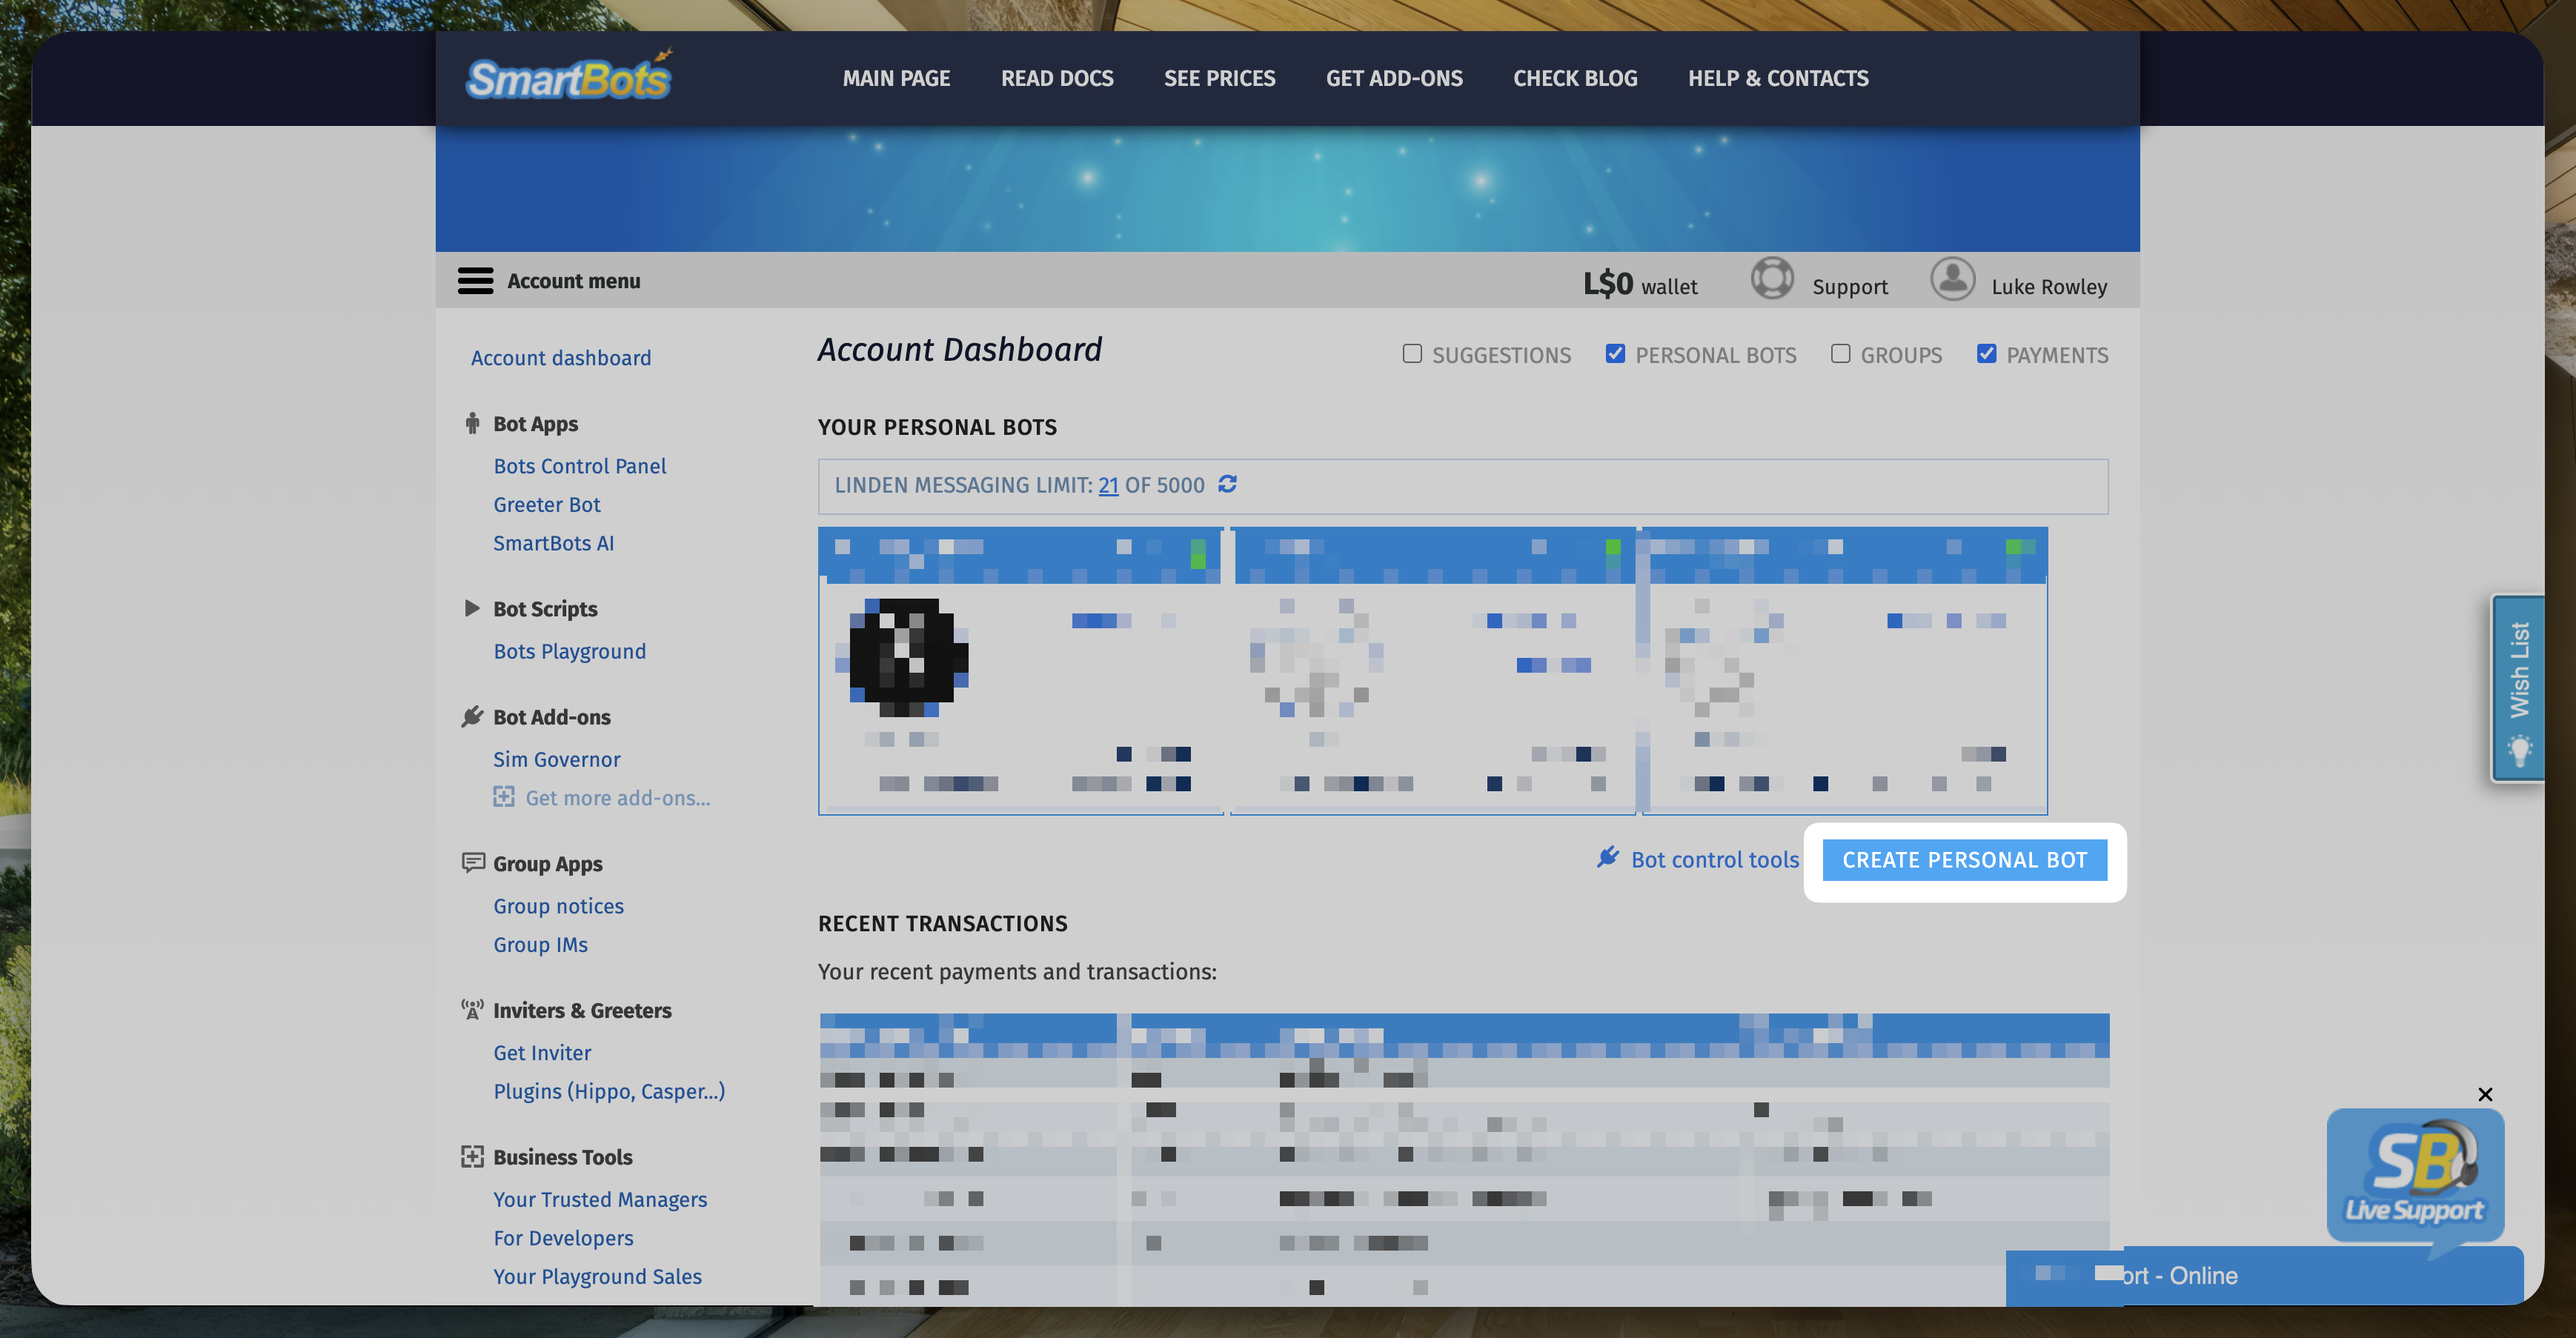The width and height of the screenshot is (2576, 1338).
Task: Click the Bot control tools plug icon
Action: (1607, 858)
